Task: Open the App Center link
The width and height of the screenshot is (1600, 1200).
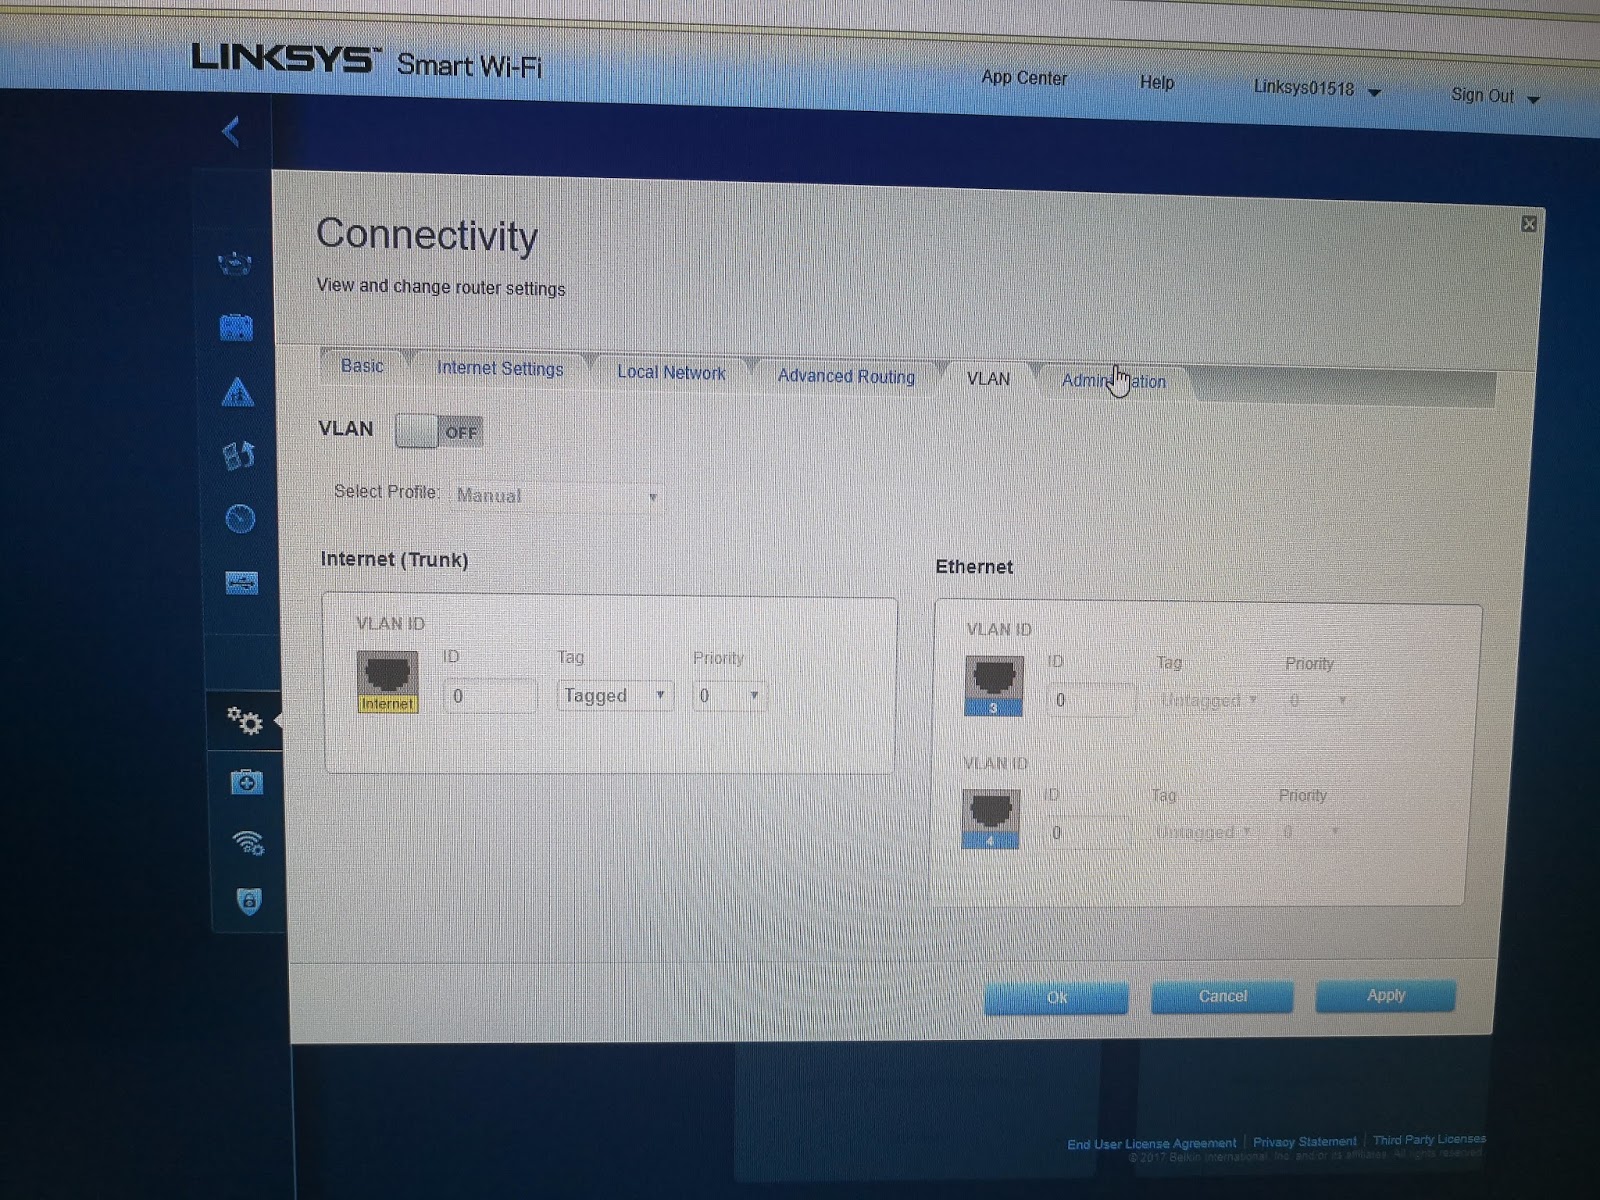Action: pyautogui.click(x=1024, y=77)
